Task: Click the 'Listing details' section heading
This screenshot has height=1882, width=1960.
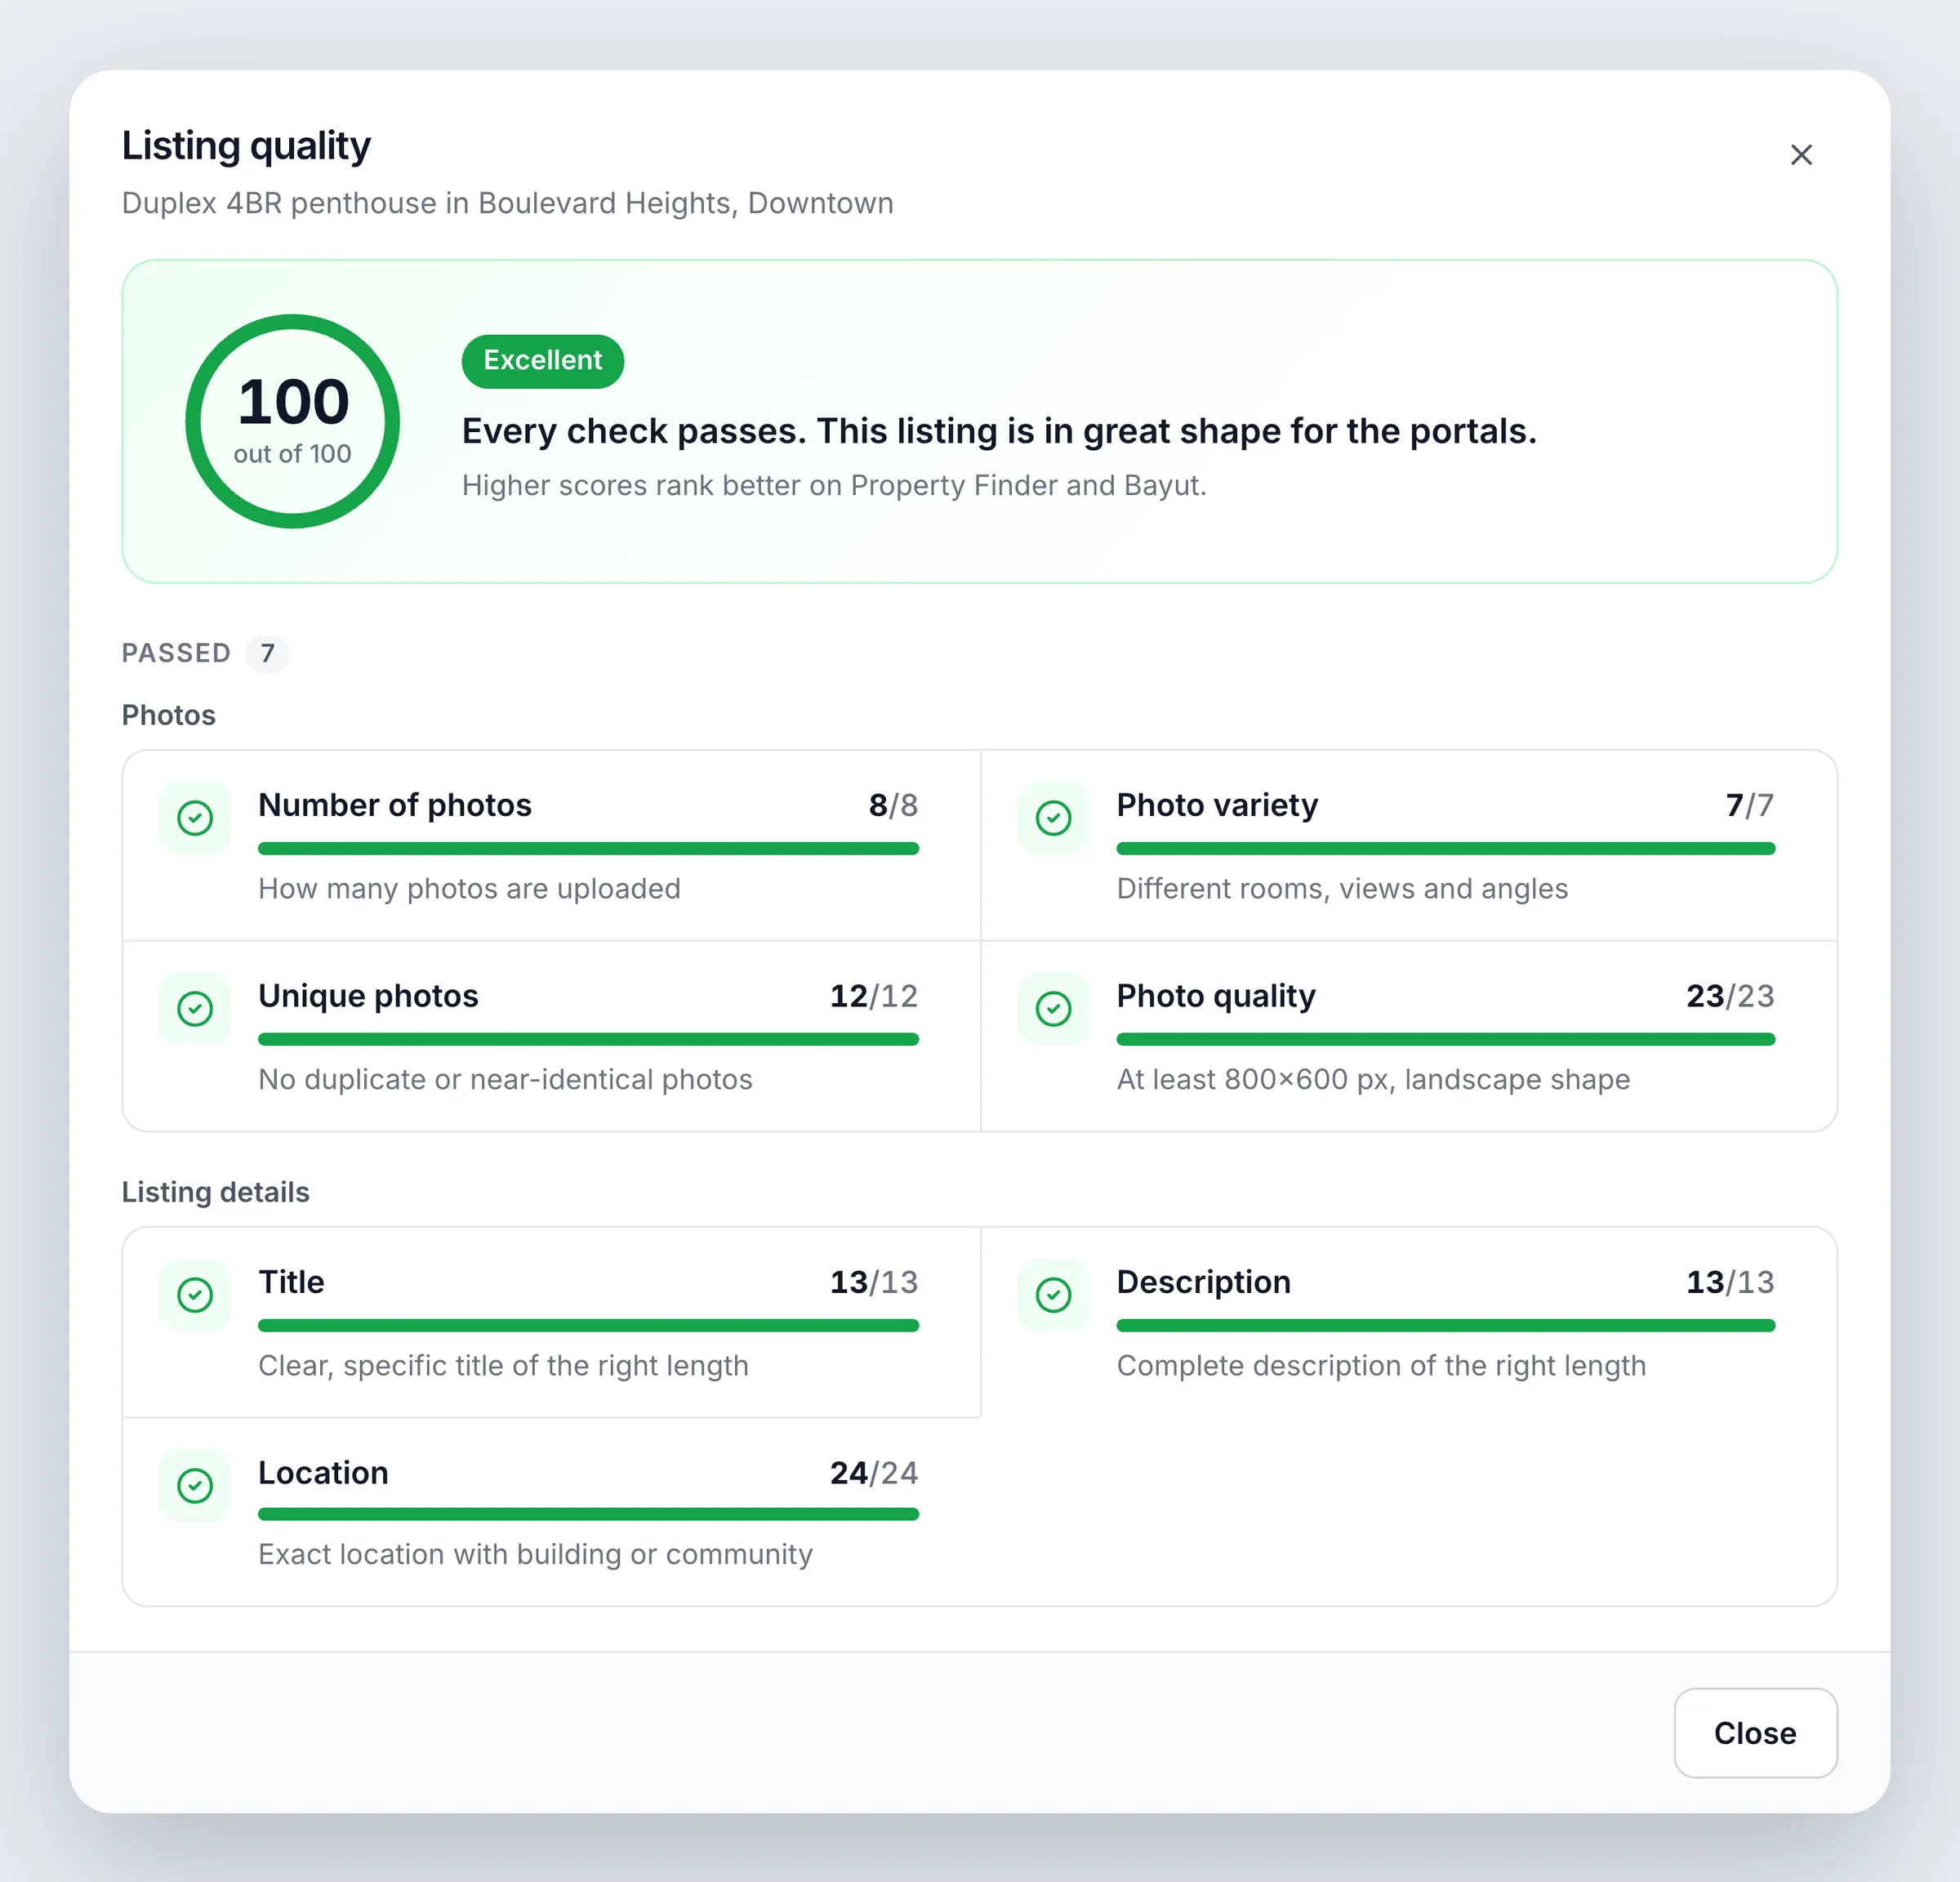Action: [x=216, y=1192]
